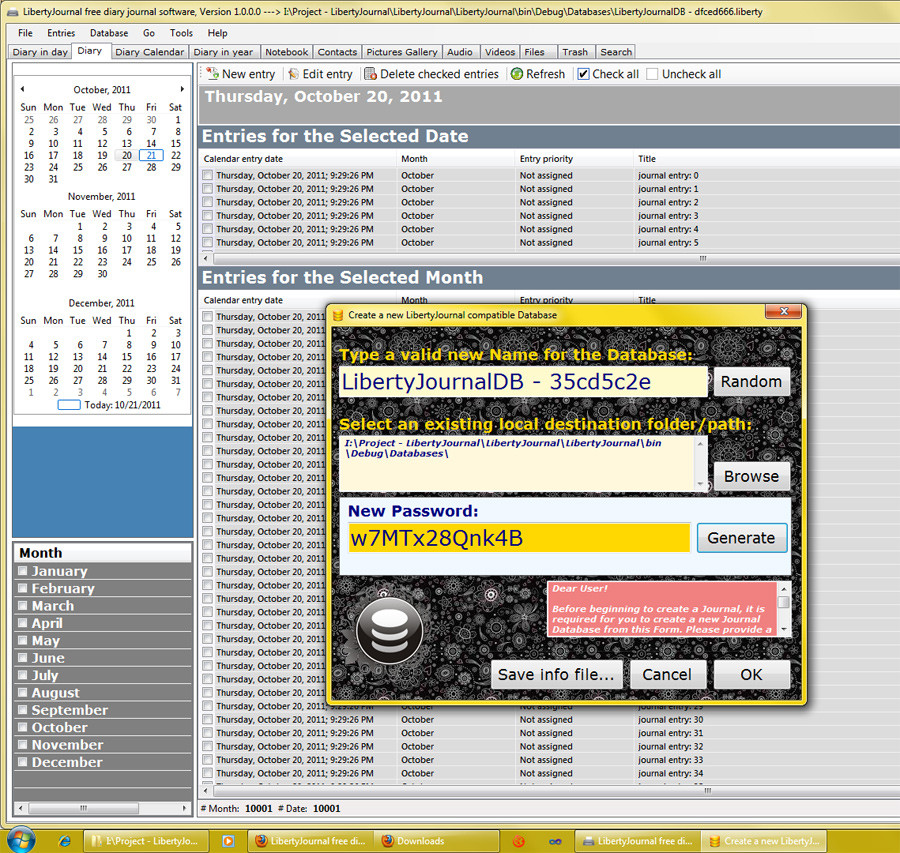Click OK in the database dialog

point(751,674)
